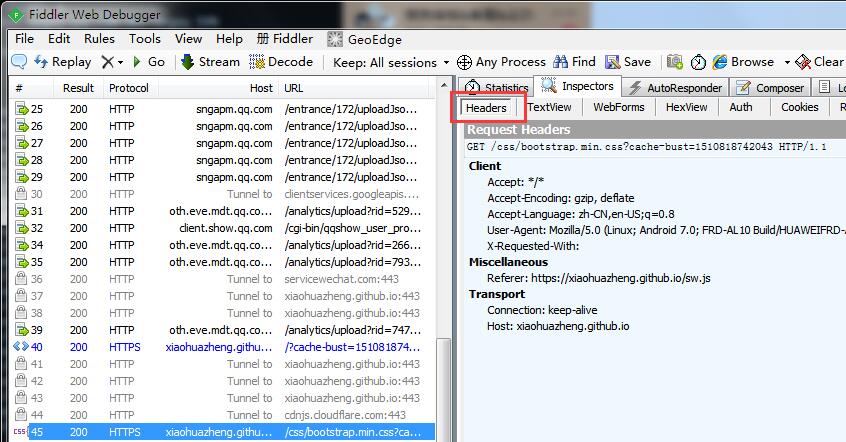Open the Fiddler menu item
This screenshot has width=846, height=442.
pos(285,39)
